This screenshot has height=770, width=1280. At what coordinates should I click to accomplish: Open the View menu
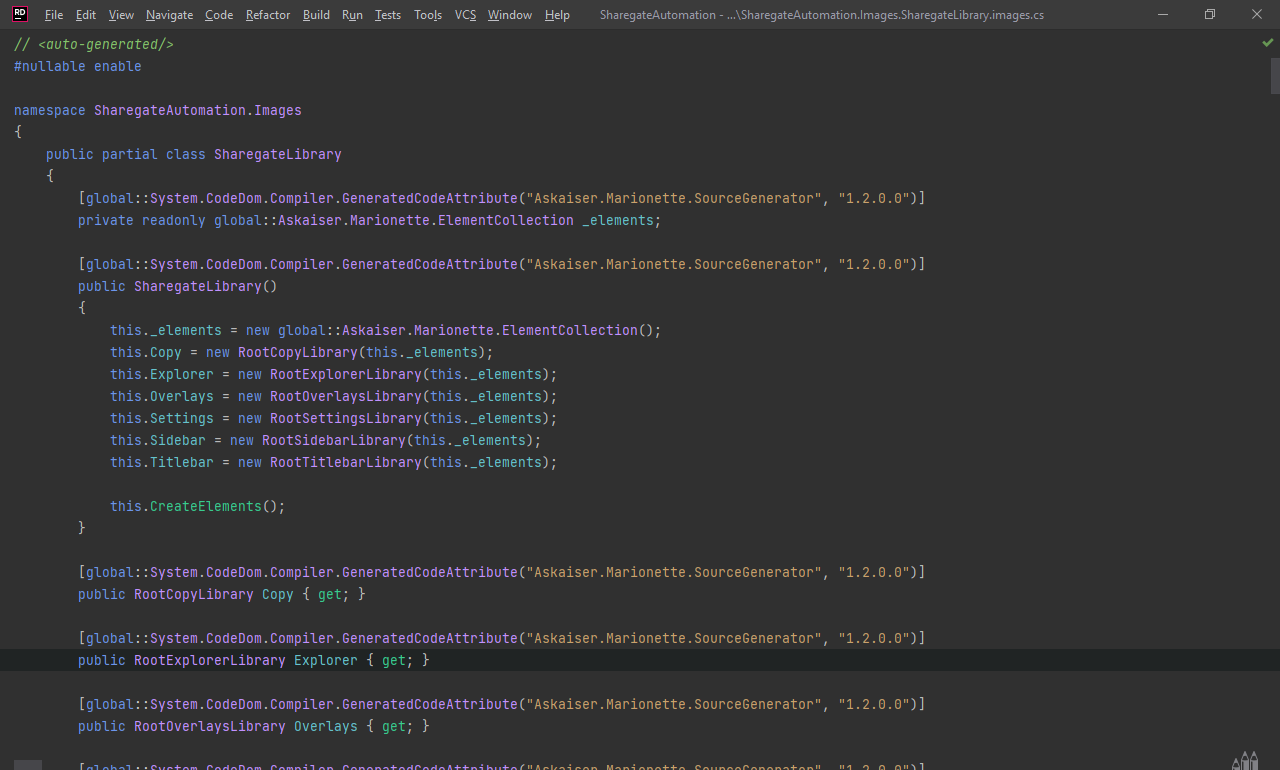pos(121,15)
